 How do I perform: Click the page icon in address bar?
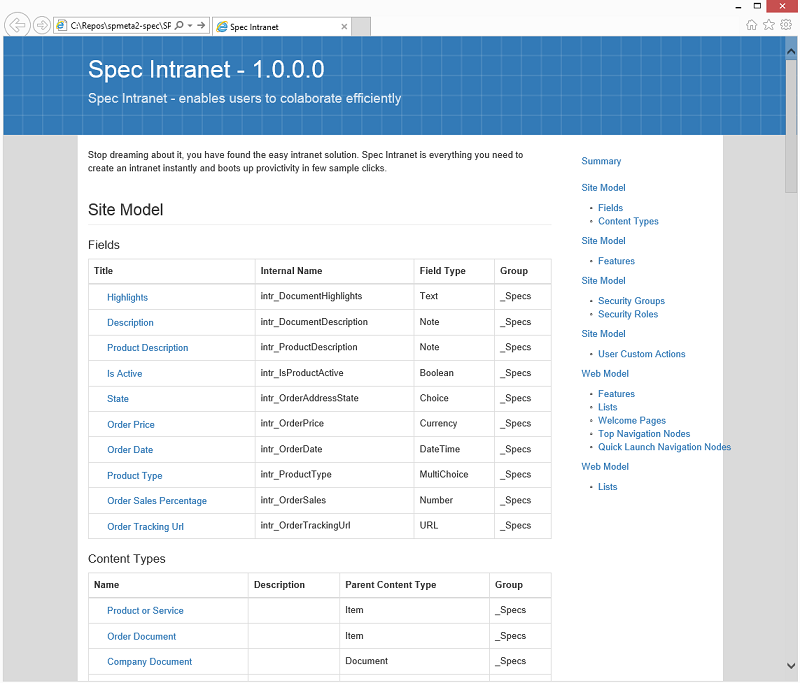[x=62, y=25]
